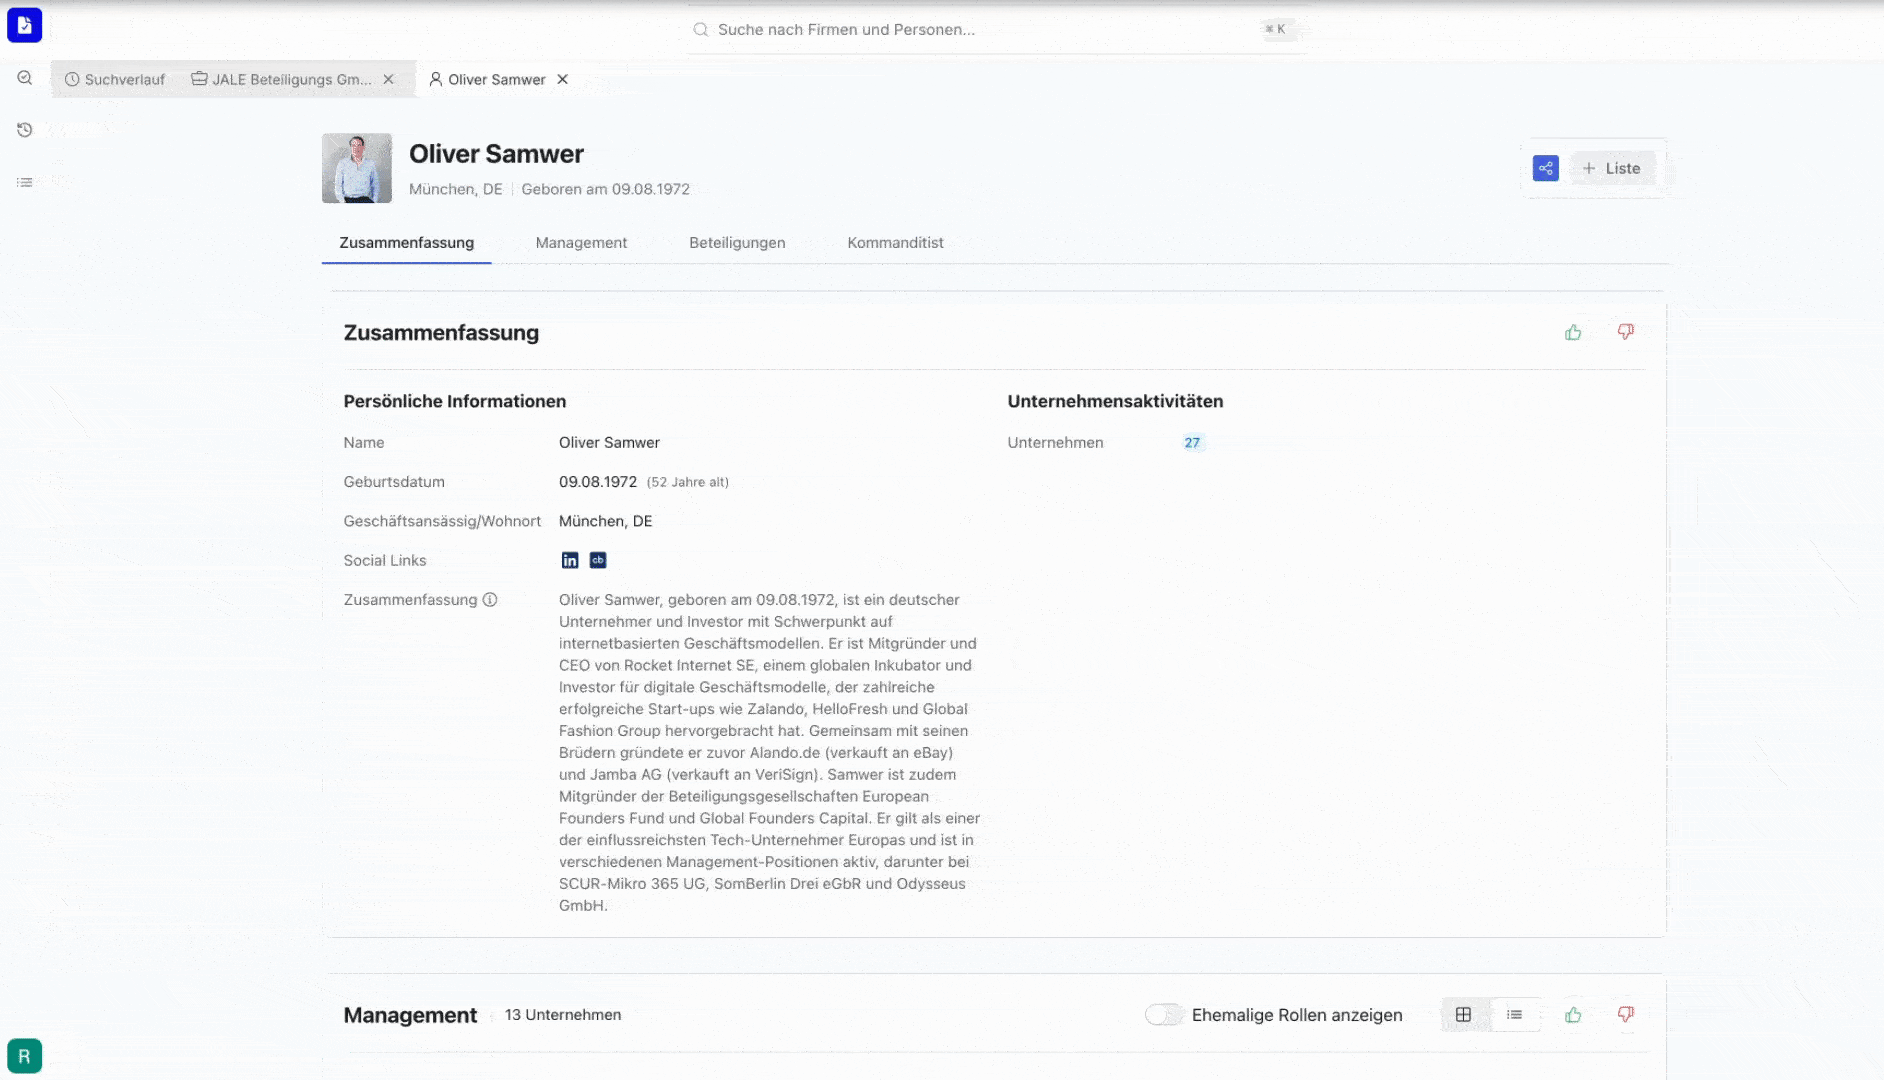Viewport: 1884px width, 1080px height.
Task: Give thumbs up on the Management section
Action: pos(1573,1015)
